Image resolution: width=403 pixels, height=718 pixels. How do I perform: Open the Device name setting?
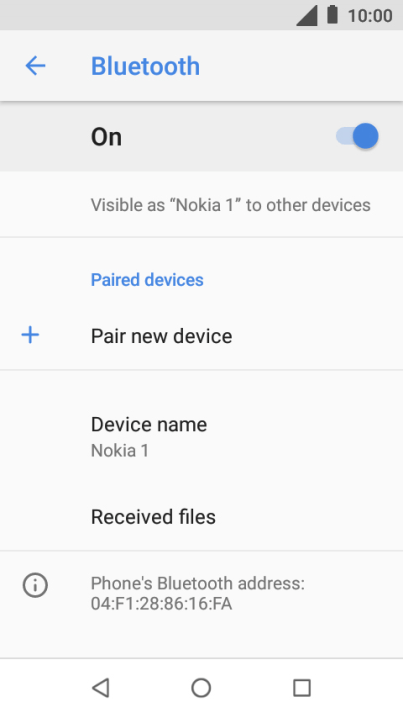pos(202,437)
